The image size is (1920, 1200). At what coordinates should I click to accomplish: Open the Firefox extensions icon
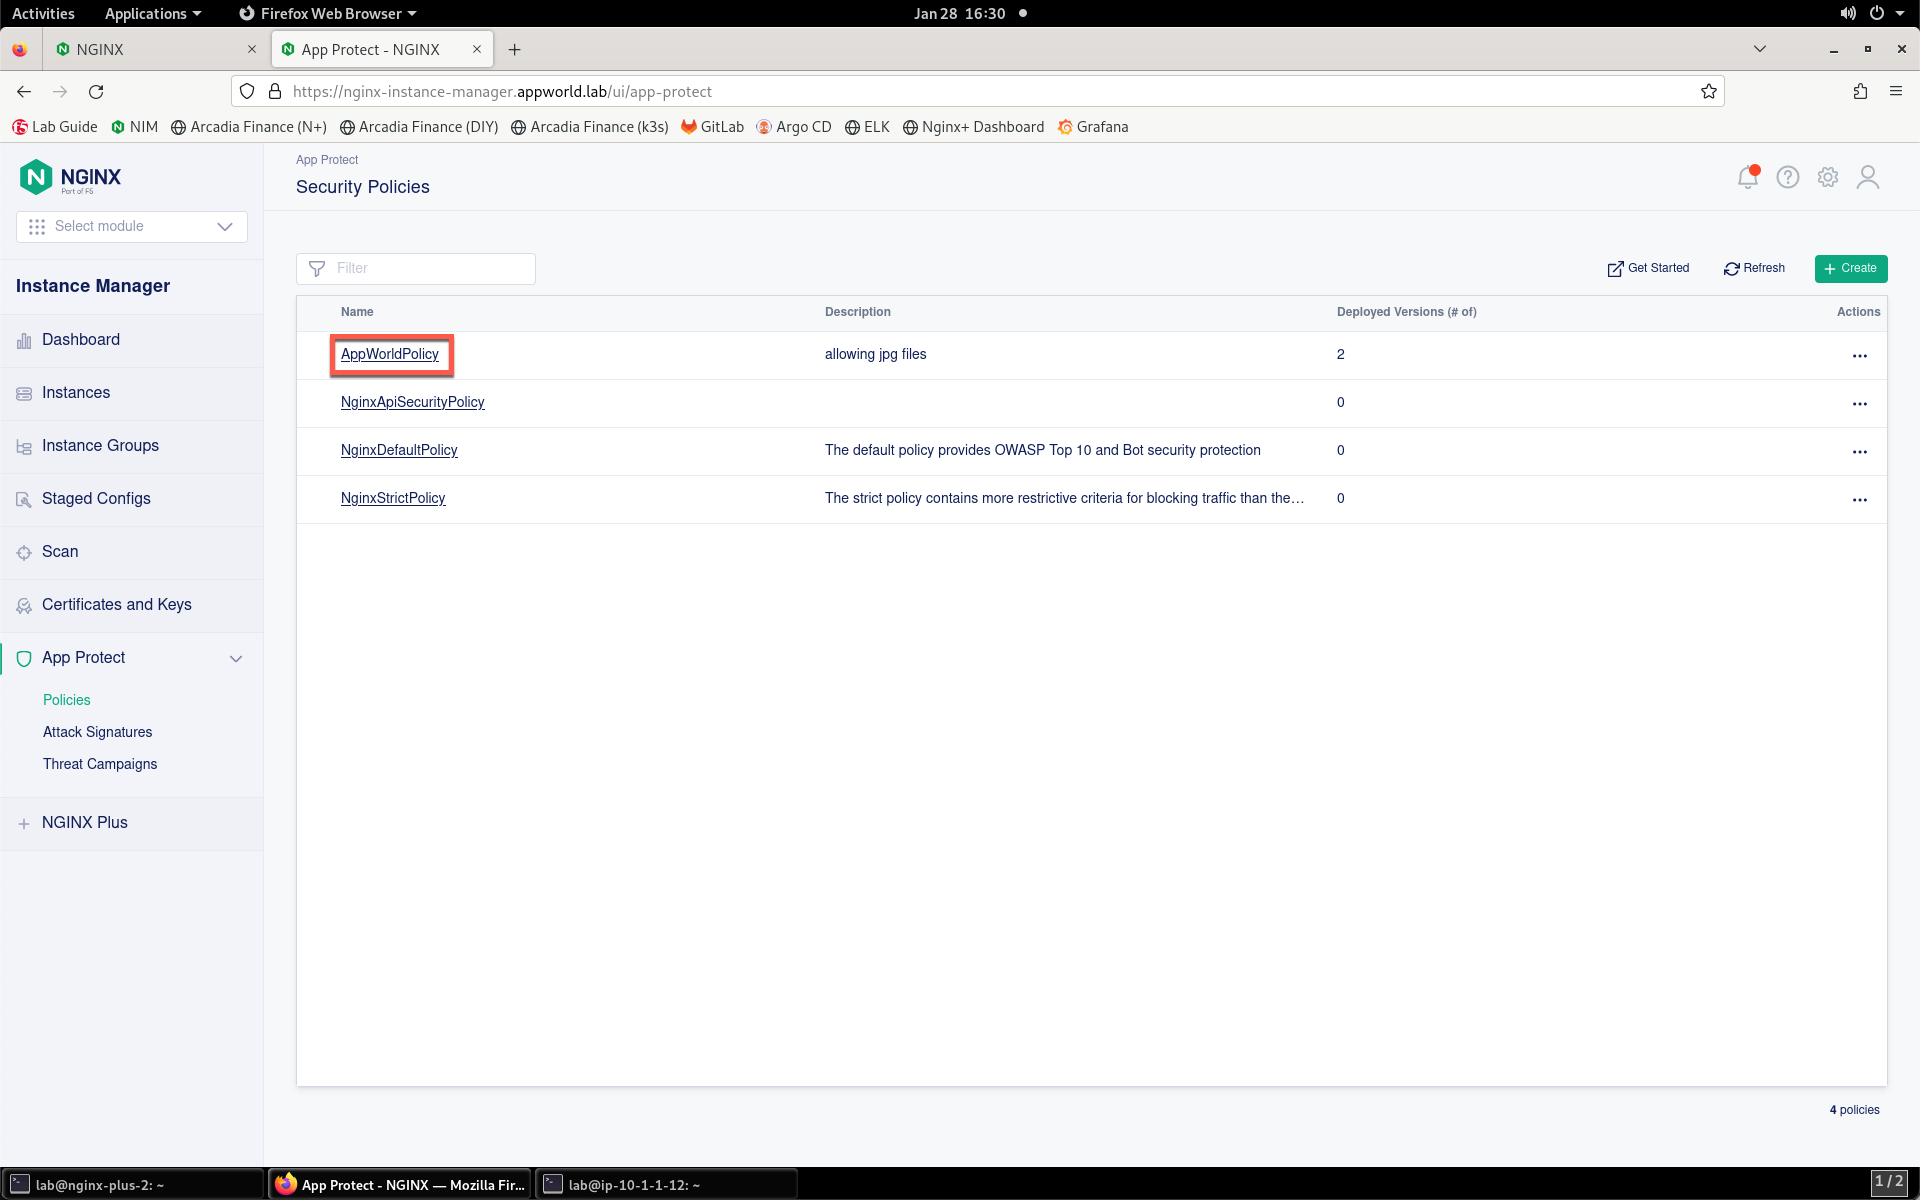click(x=1860, y=91)
